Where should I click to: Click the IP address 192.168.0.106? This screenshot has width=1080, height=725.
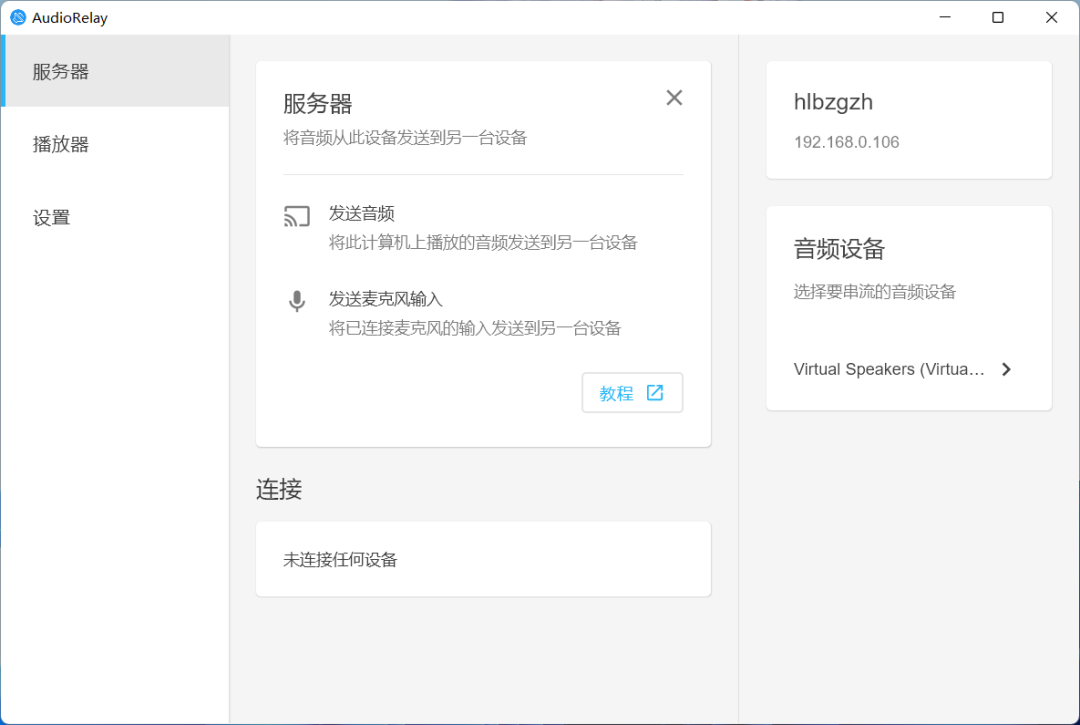pos(847,142)
